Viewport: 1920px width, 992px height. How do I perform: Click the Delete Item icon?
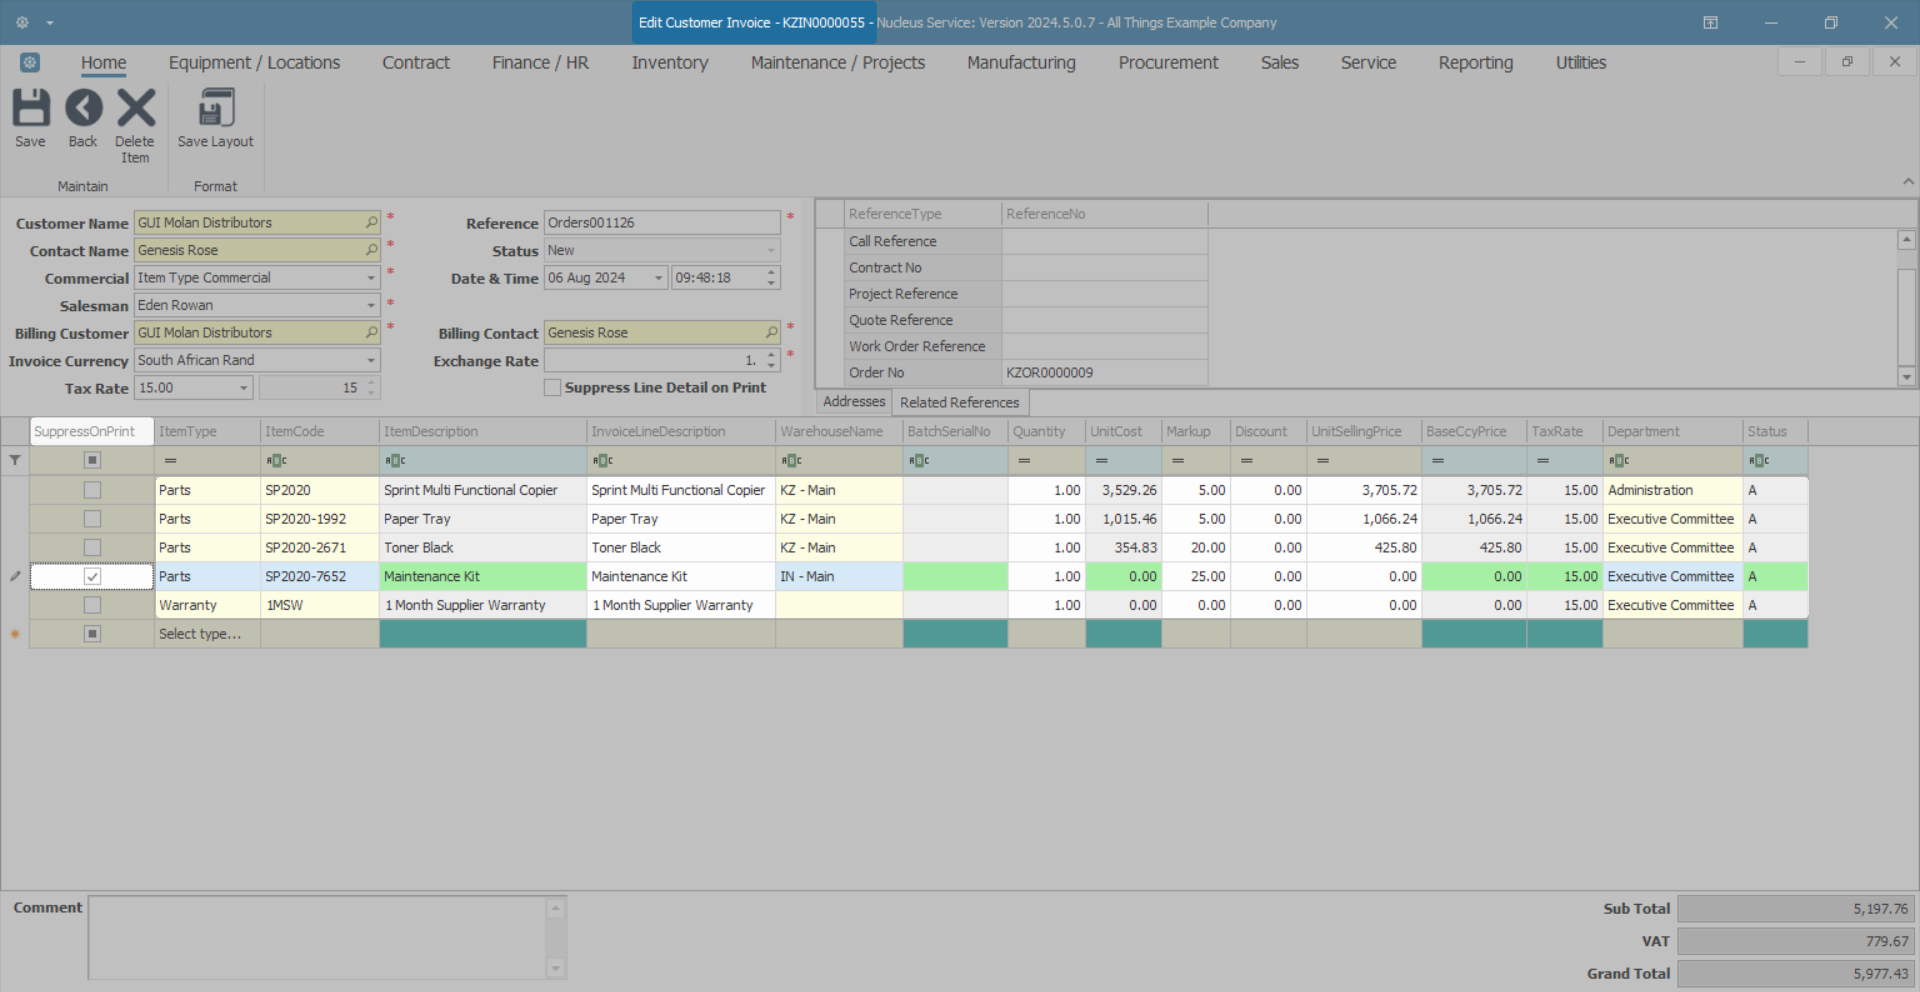pyautogui.click(x=135, y=109)
